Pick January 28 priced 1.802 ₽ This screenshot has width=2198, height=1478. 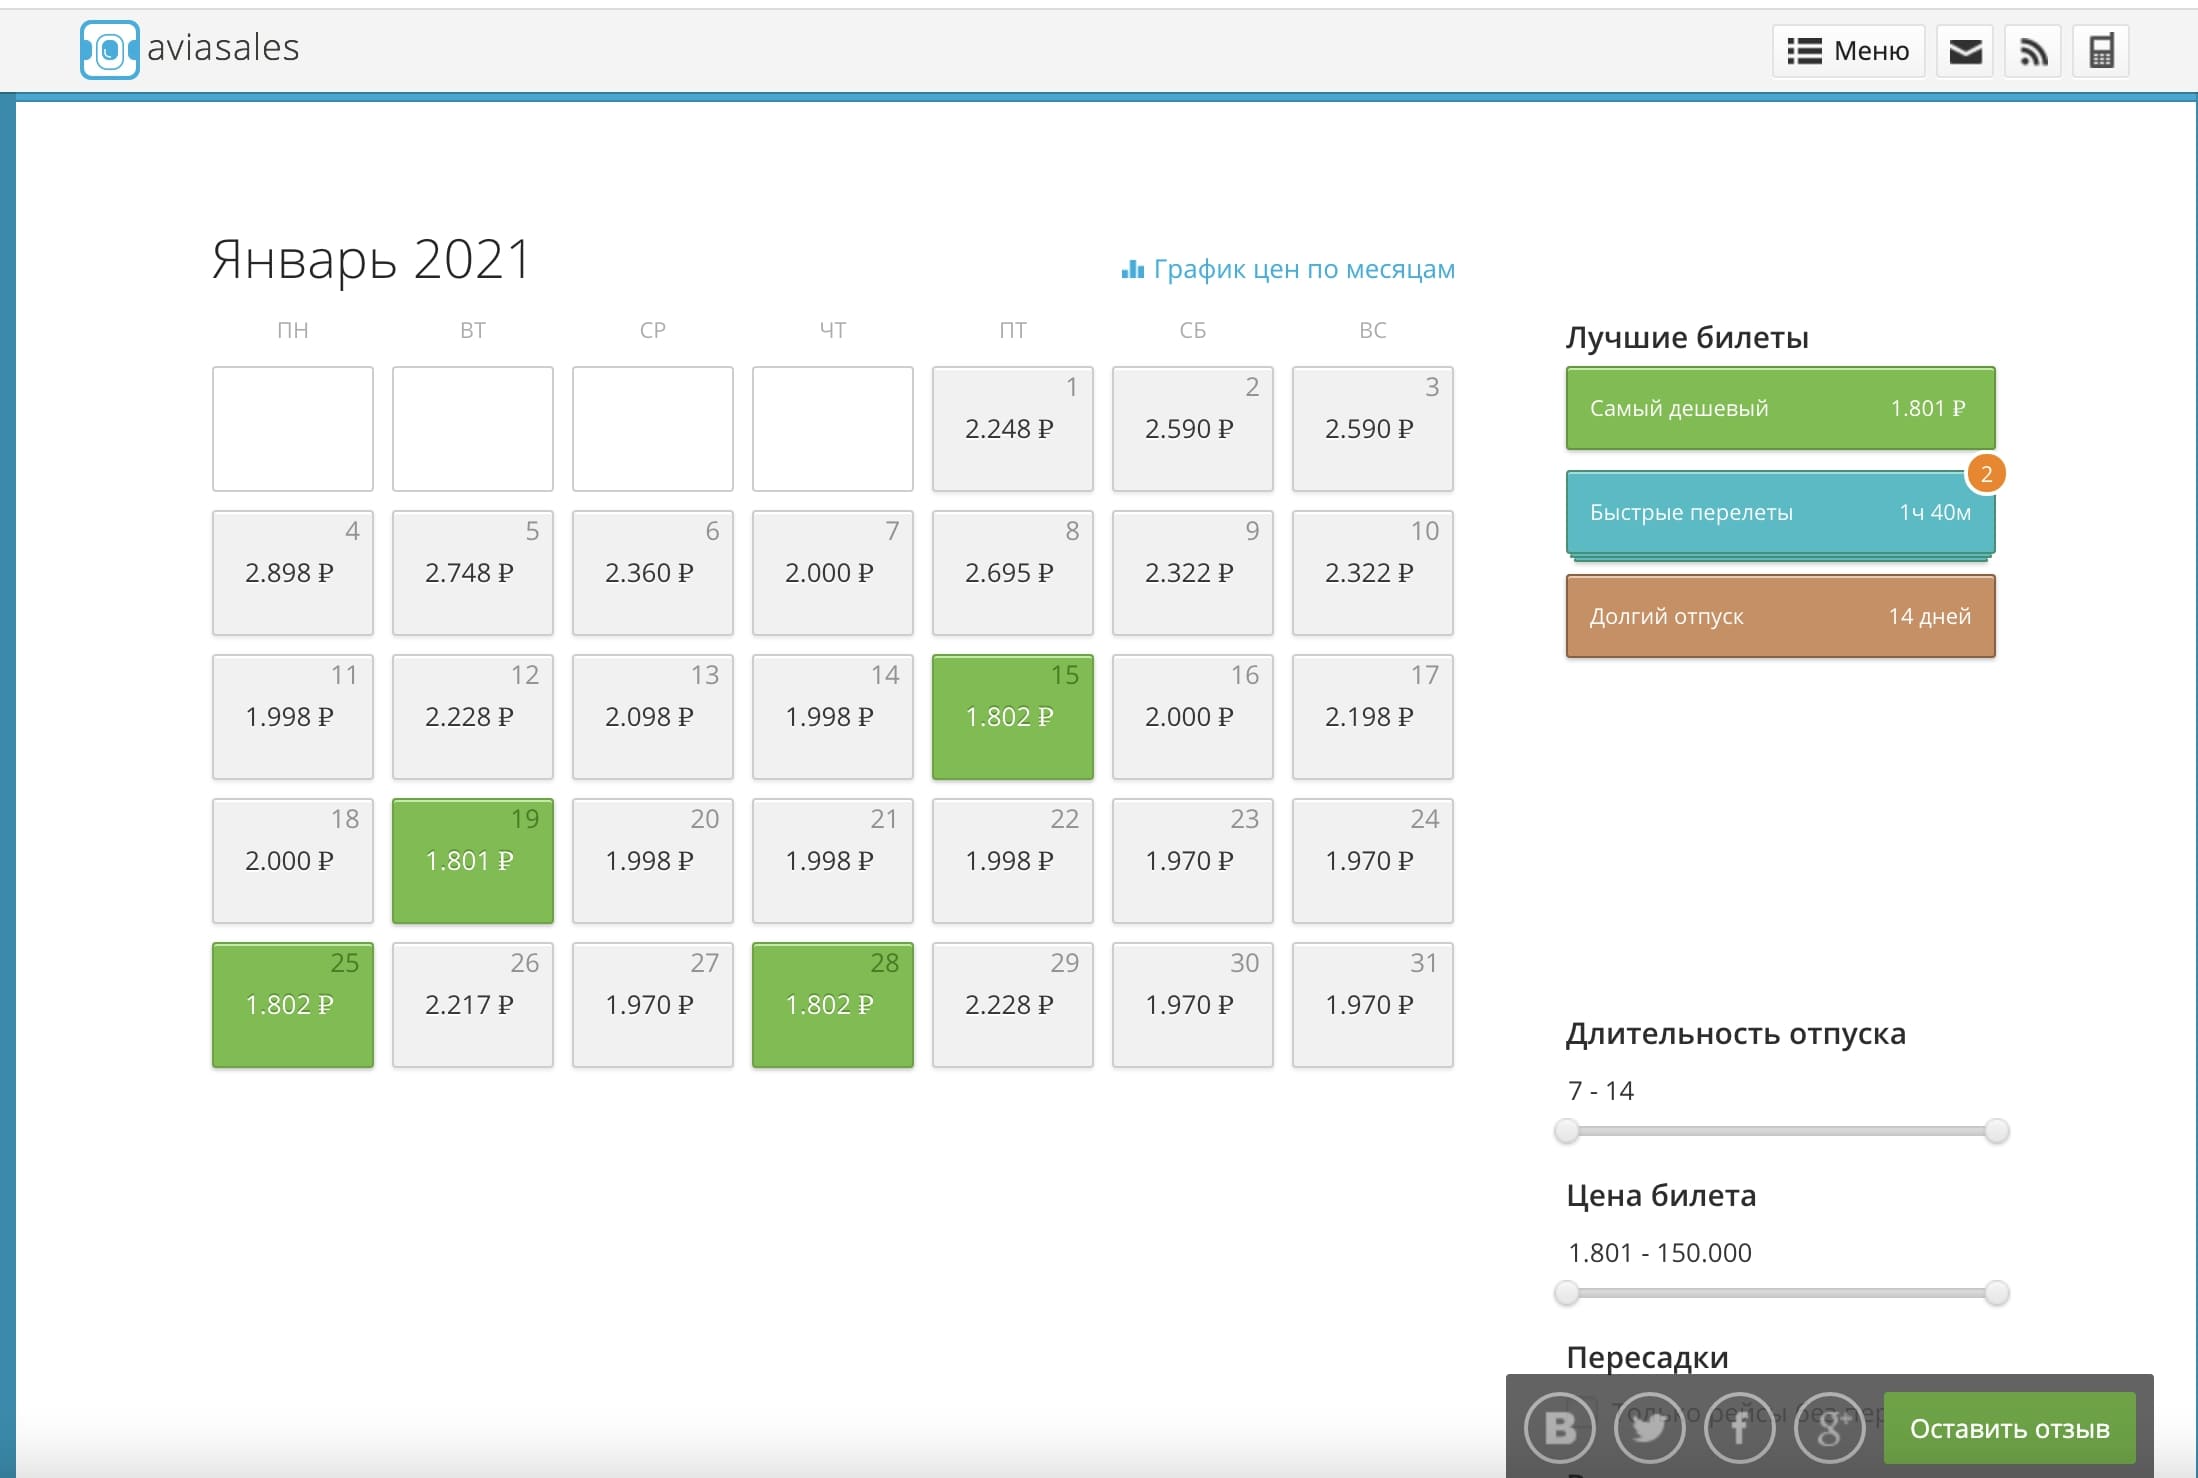tap(832, 1005)
